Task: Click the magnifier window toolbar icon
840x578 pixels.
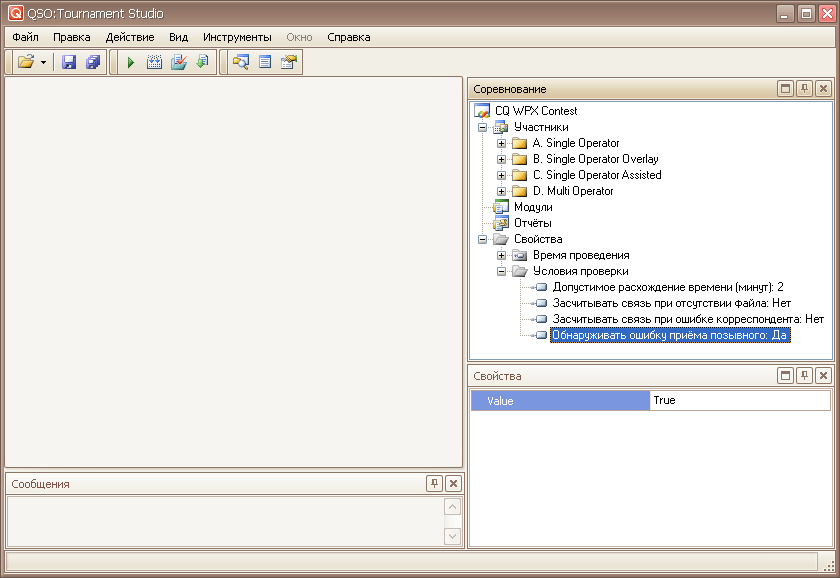Action: (x=240, y=62)
